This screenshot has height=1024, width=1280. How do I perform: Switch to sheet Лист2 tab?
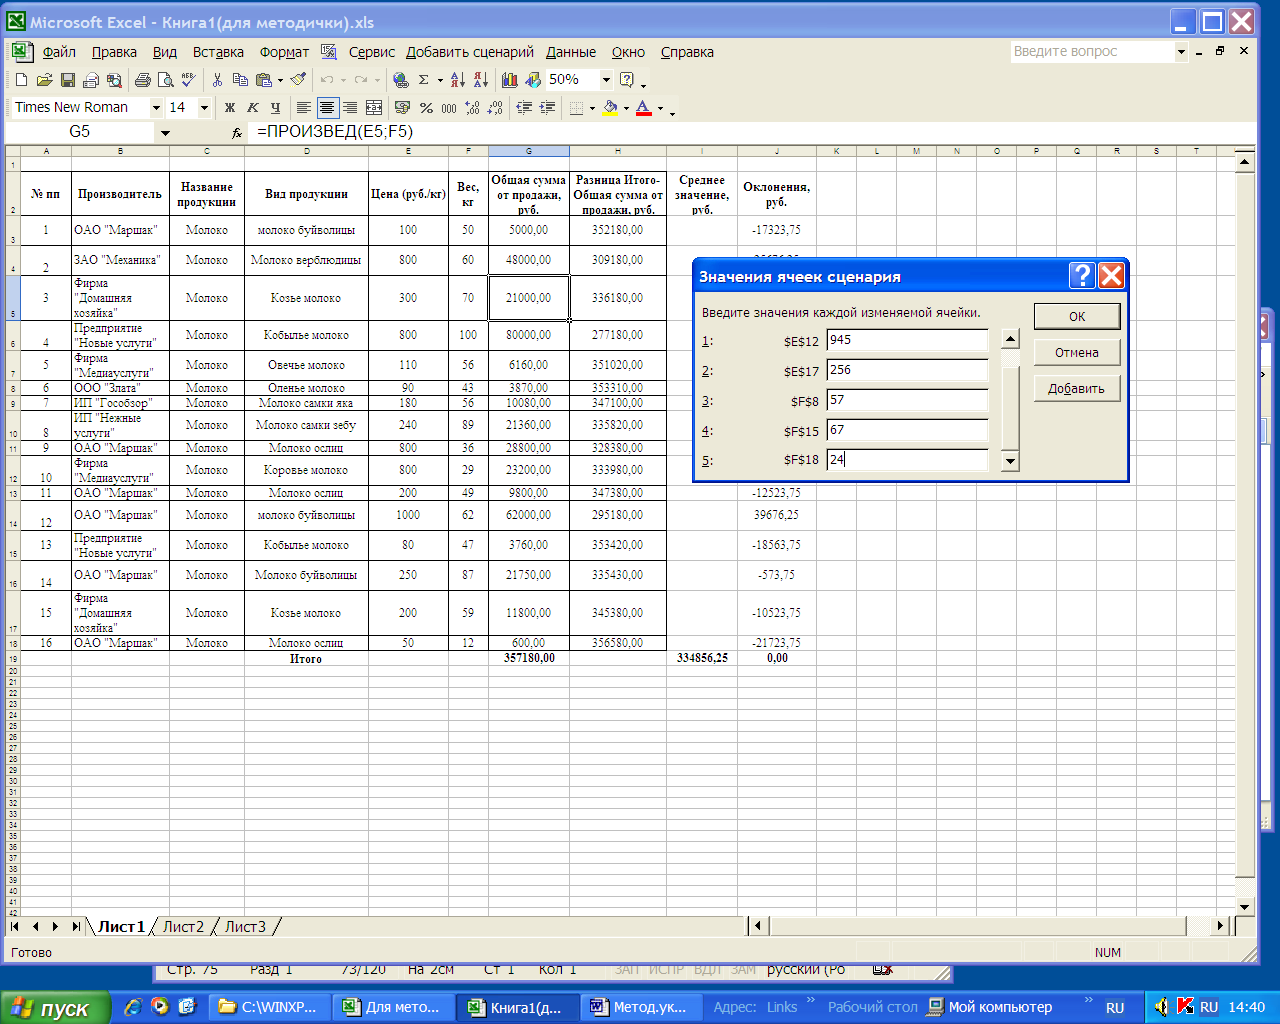coord(183,927)
